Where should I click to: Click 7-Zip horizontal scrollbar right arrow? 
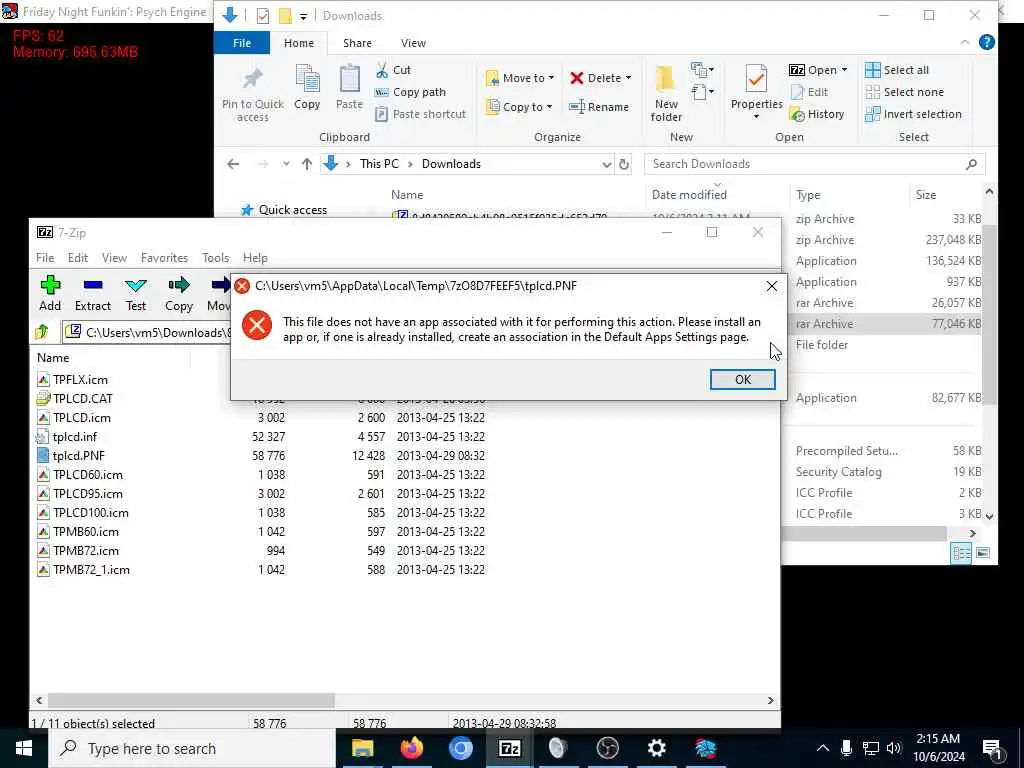771,700
